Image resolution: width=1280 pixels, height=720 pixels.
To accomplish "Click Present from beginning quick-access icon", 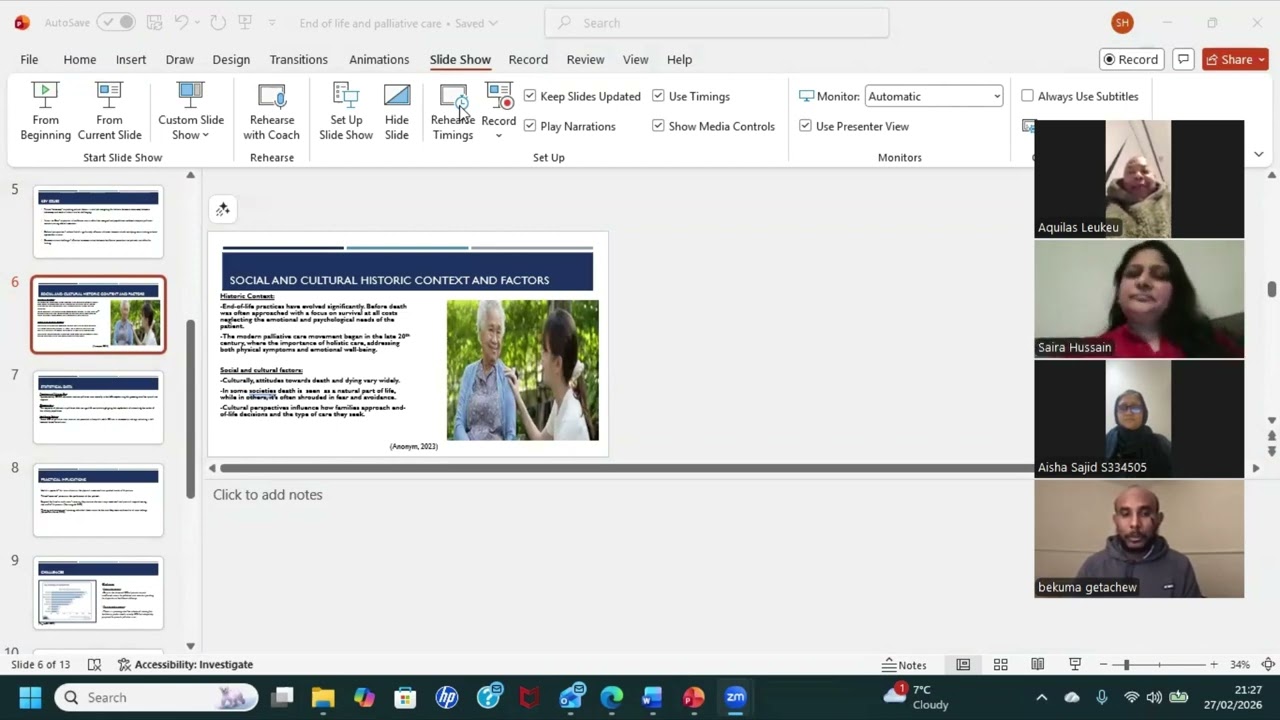I will point(244,22).
